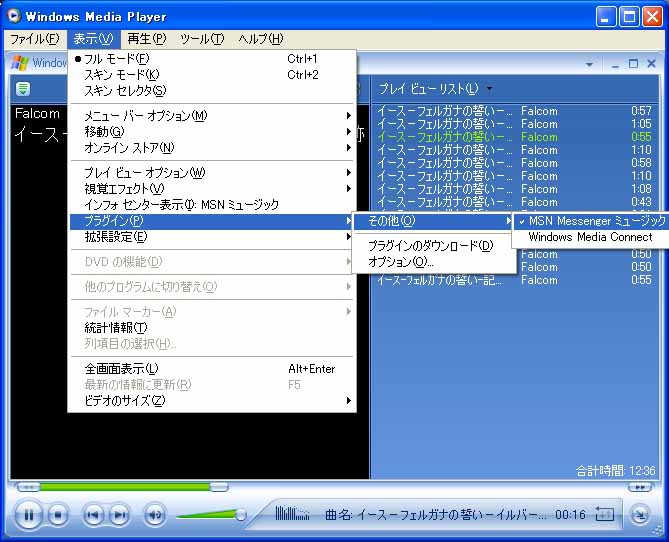Maximize the inner player pane
Image resolution: width=669 pixels, height=542 pixels.
634,64
